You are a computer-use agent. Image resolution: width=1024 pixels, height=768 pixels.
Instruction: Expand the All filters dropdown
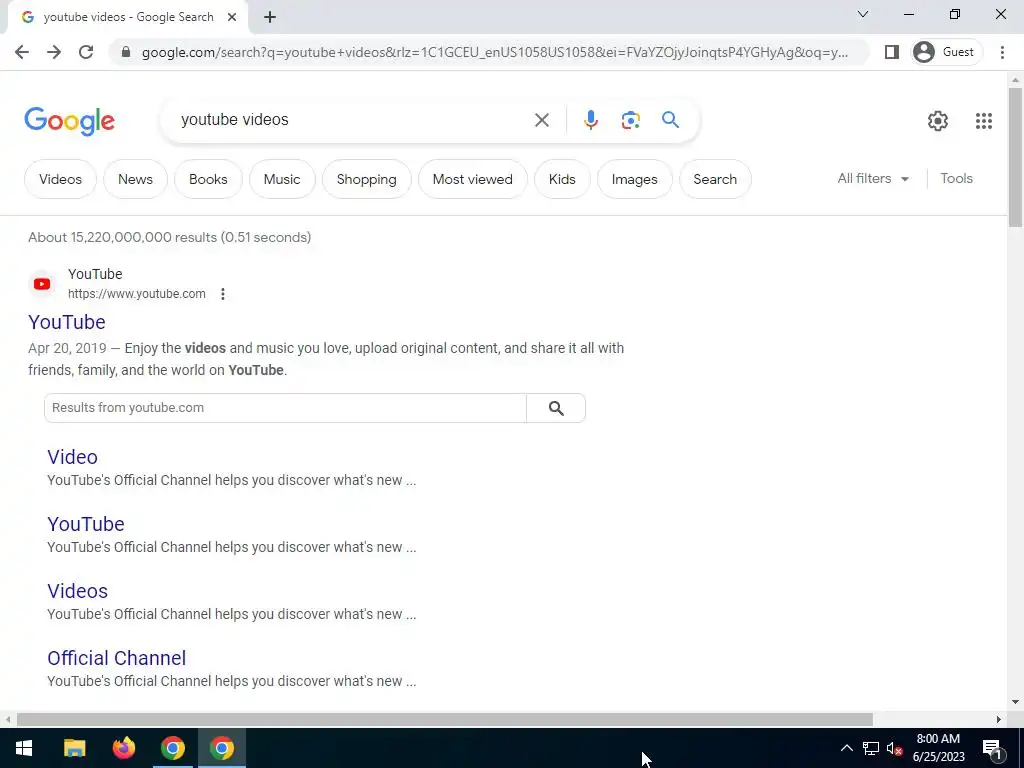(x=873, y=178)
